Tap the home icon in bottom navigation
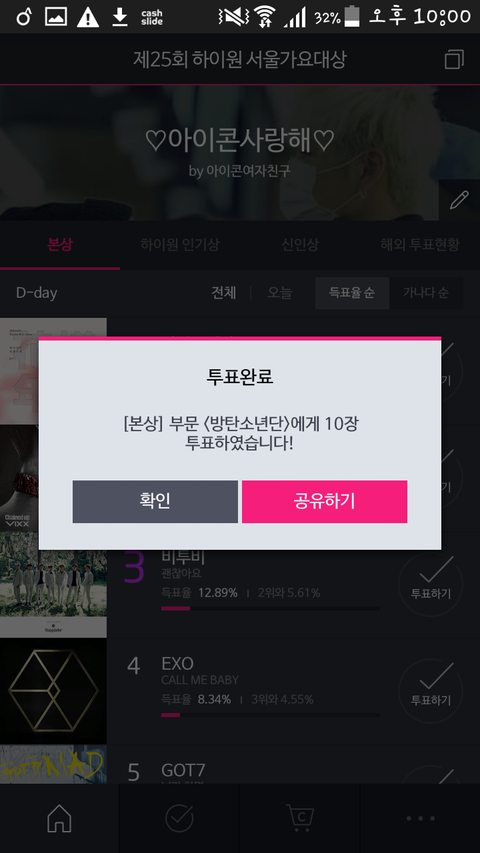 59,818
